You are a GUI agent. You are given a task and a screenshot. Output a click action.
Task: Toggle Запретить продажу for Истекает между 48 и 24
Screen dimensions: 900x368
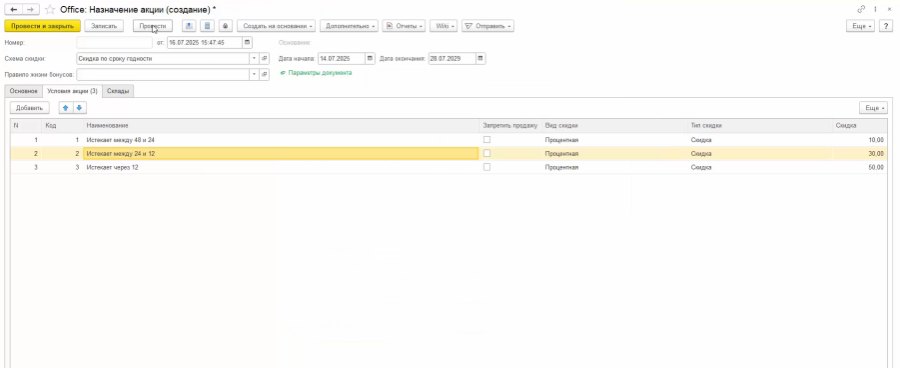(487, 140)
